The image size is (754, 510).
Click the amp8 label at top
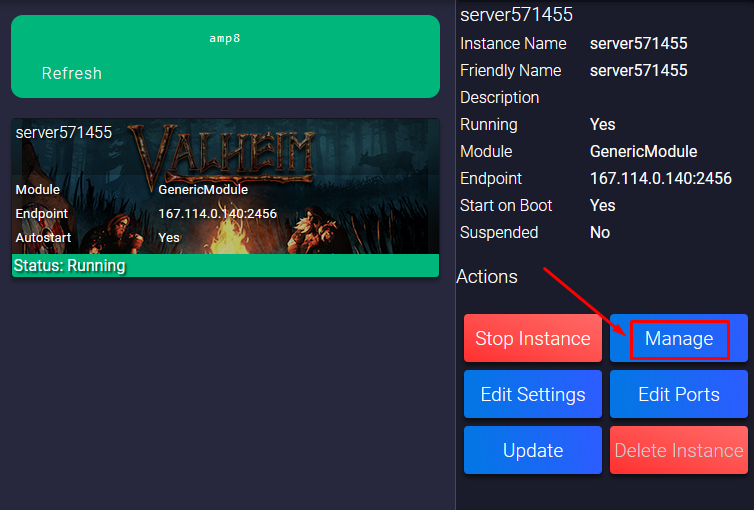[225, 38]
